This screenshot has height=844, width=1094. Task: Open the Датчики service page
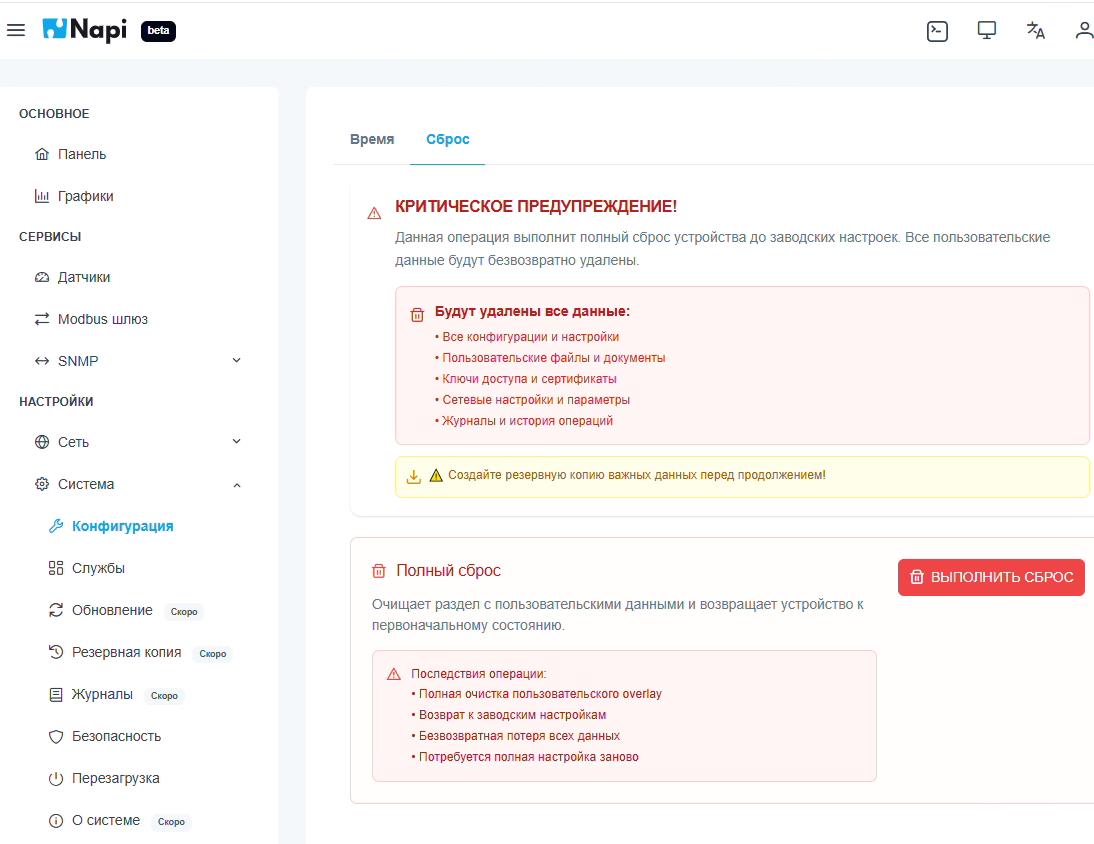coord(83,277)
